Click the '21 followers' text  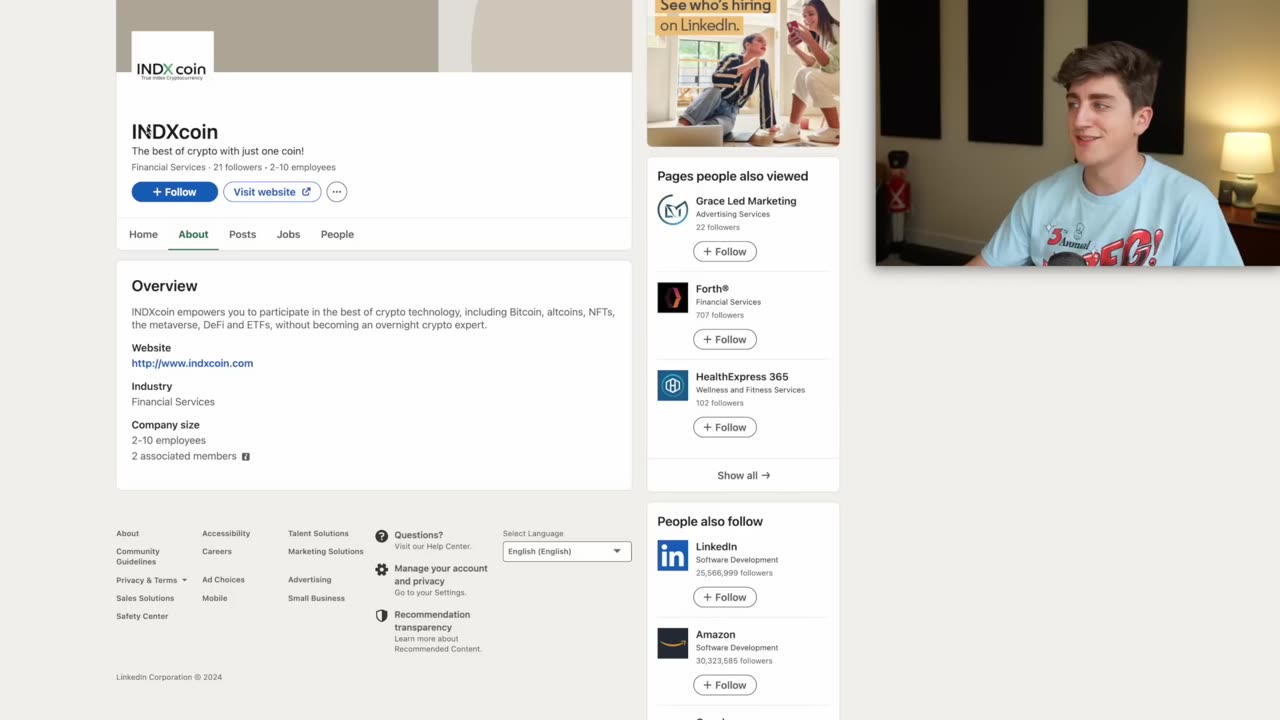pyautogui.click(x=237, y=168)
